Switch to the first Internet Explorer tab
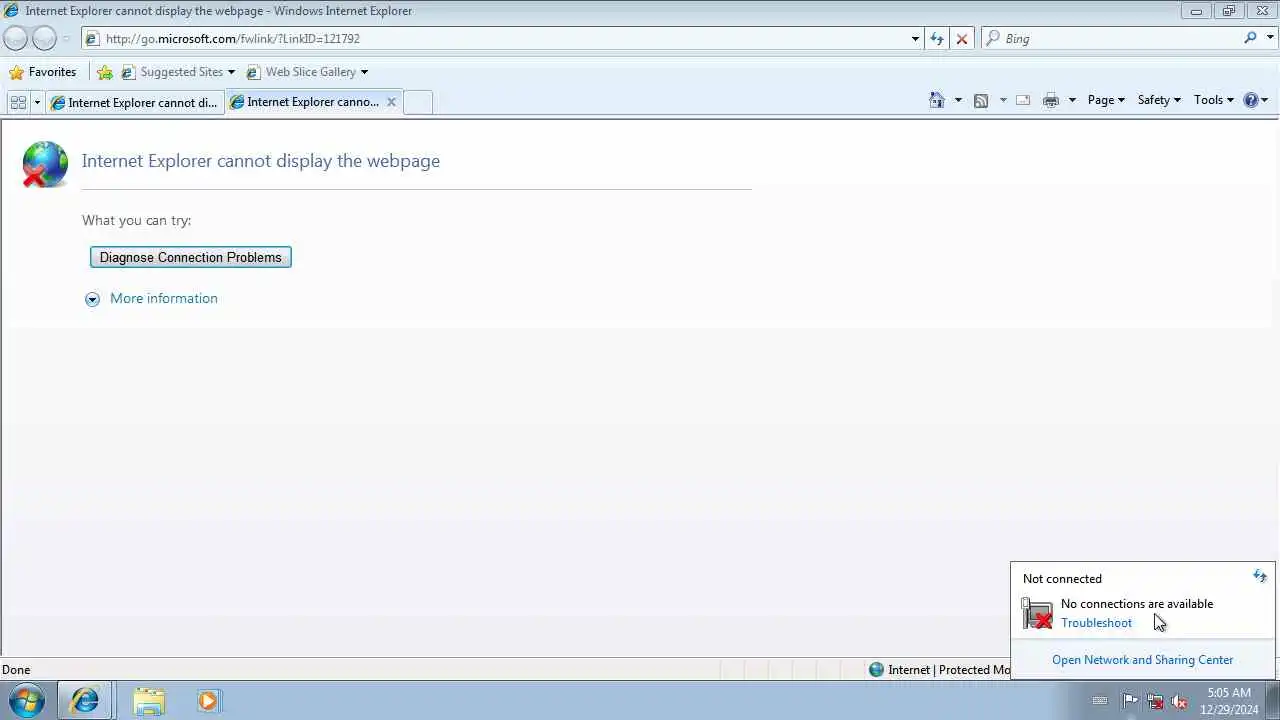Viewport: 1280px width, 720px height. [x=135, y=102]
